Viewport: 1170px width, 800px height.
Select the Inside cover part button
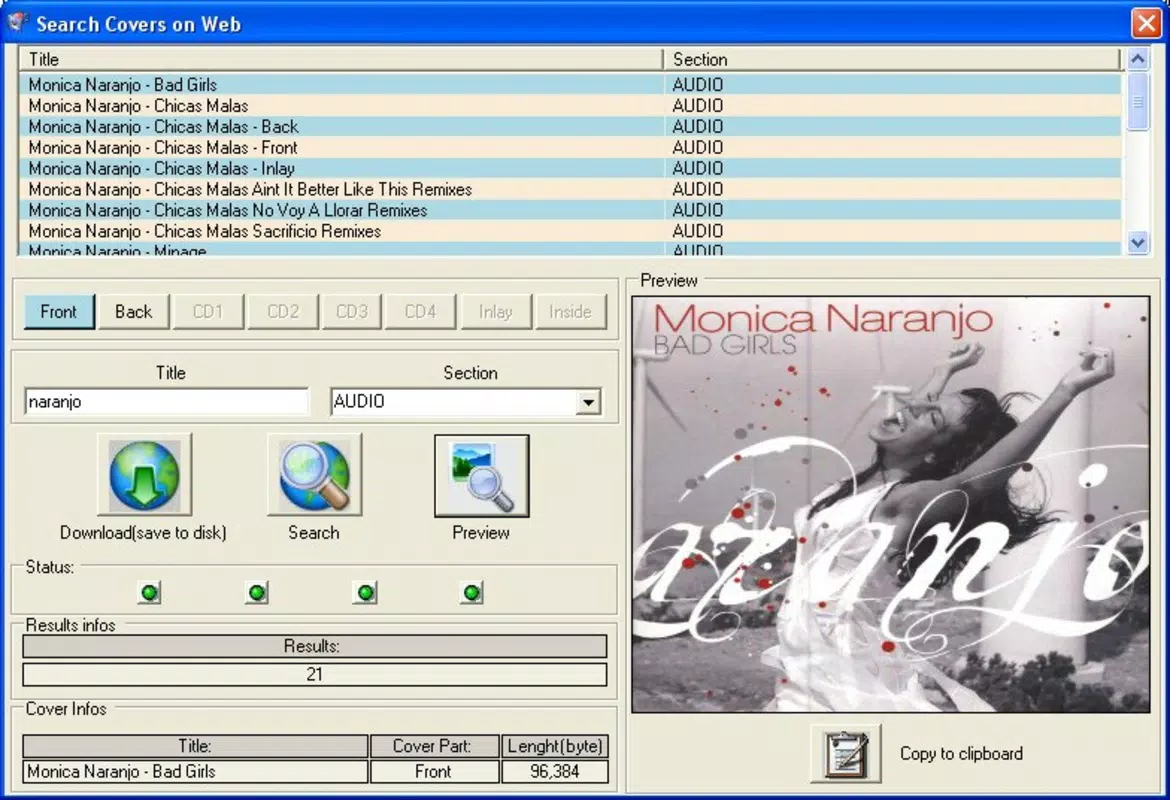pos(571,311)
